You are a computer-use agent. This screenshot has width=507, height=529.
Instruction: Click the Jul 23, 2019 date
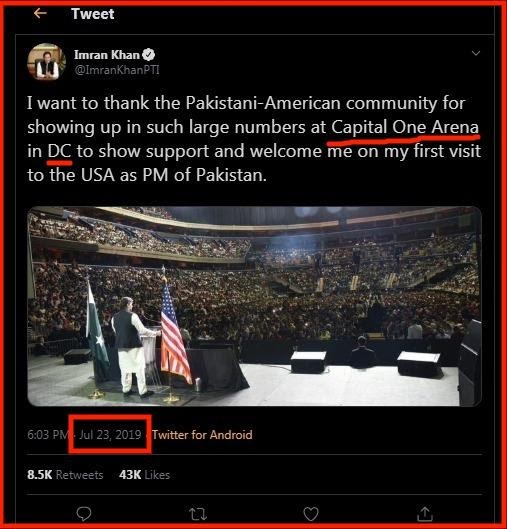click(x=110, y=435)
